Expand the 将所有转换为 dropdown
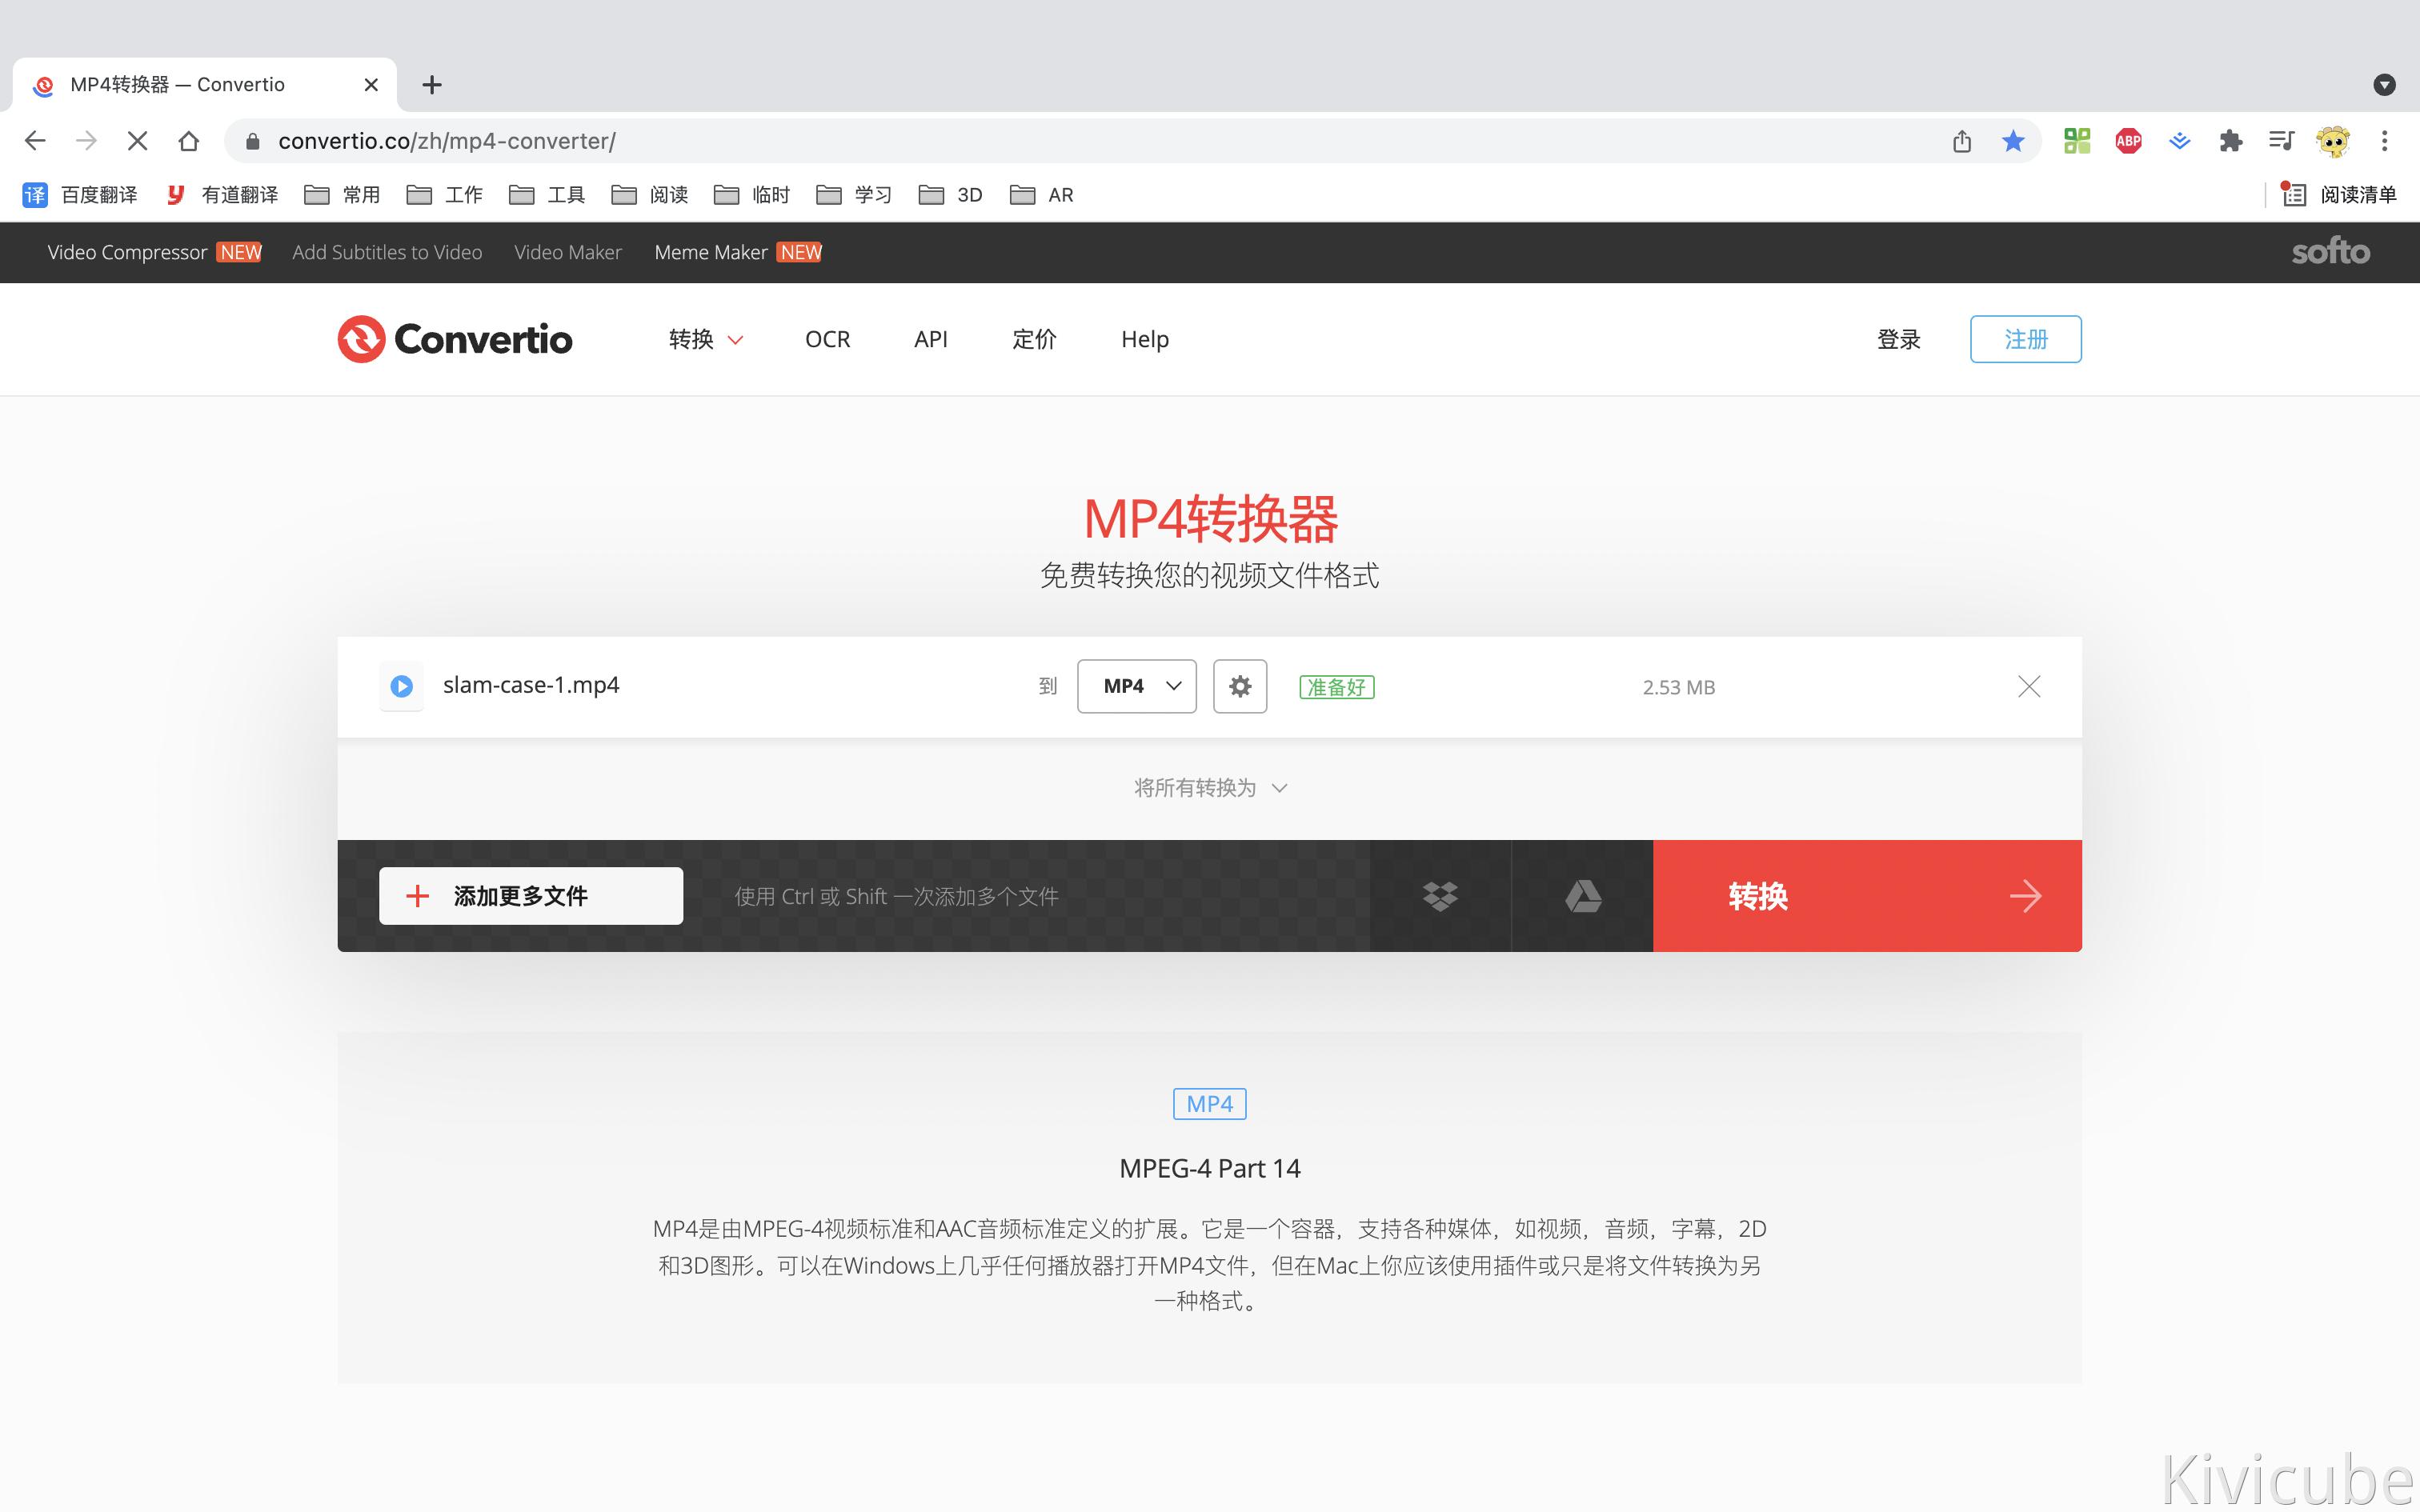The height and width of the screenshot is (1512, 2420). [1209, 788]
